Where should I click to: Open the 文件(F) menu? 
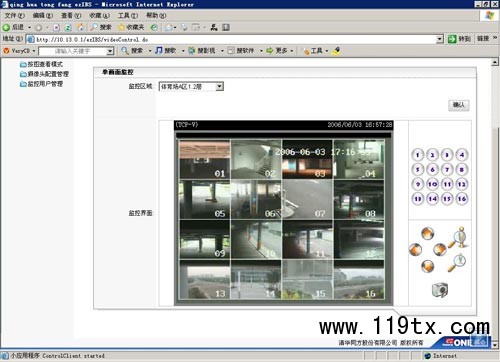(x=15, y=15)
